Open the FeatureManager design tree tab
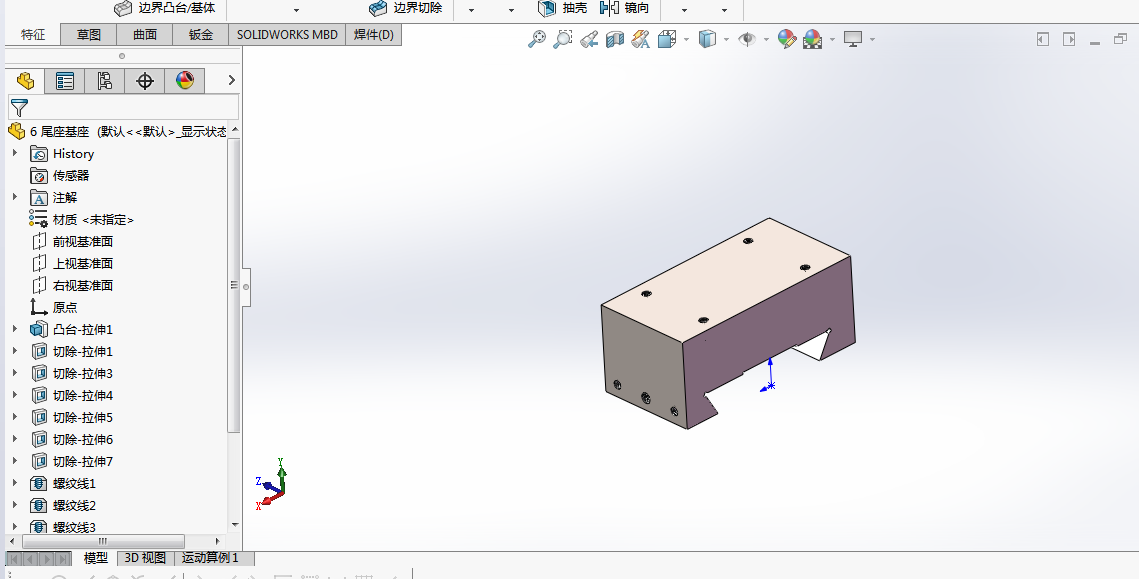The height and width of the screenshot is (579, 1139). coord(25,81)
